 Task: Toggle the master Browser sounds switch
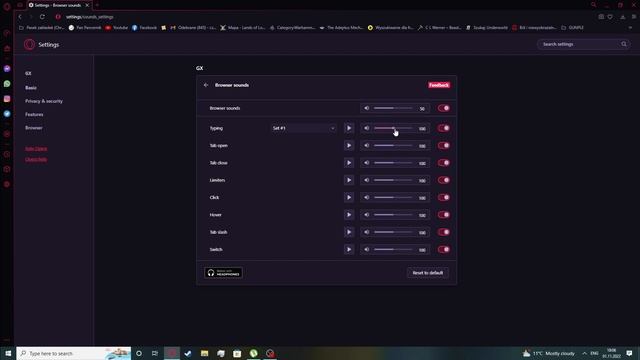[x=444, y=108]
